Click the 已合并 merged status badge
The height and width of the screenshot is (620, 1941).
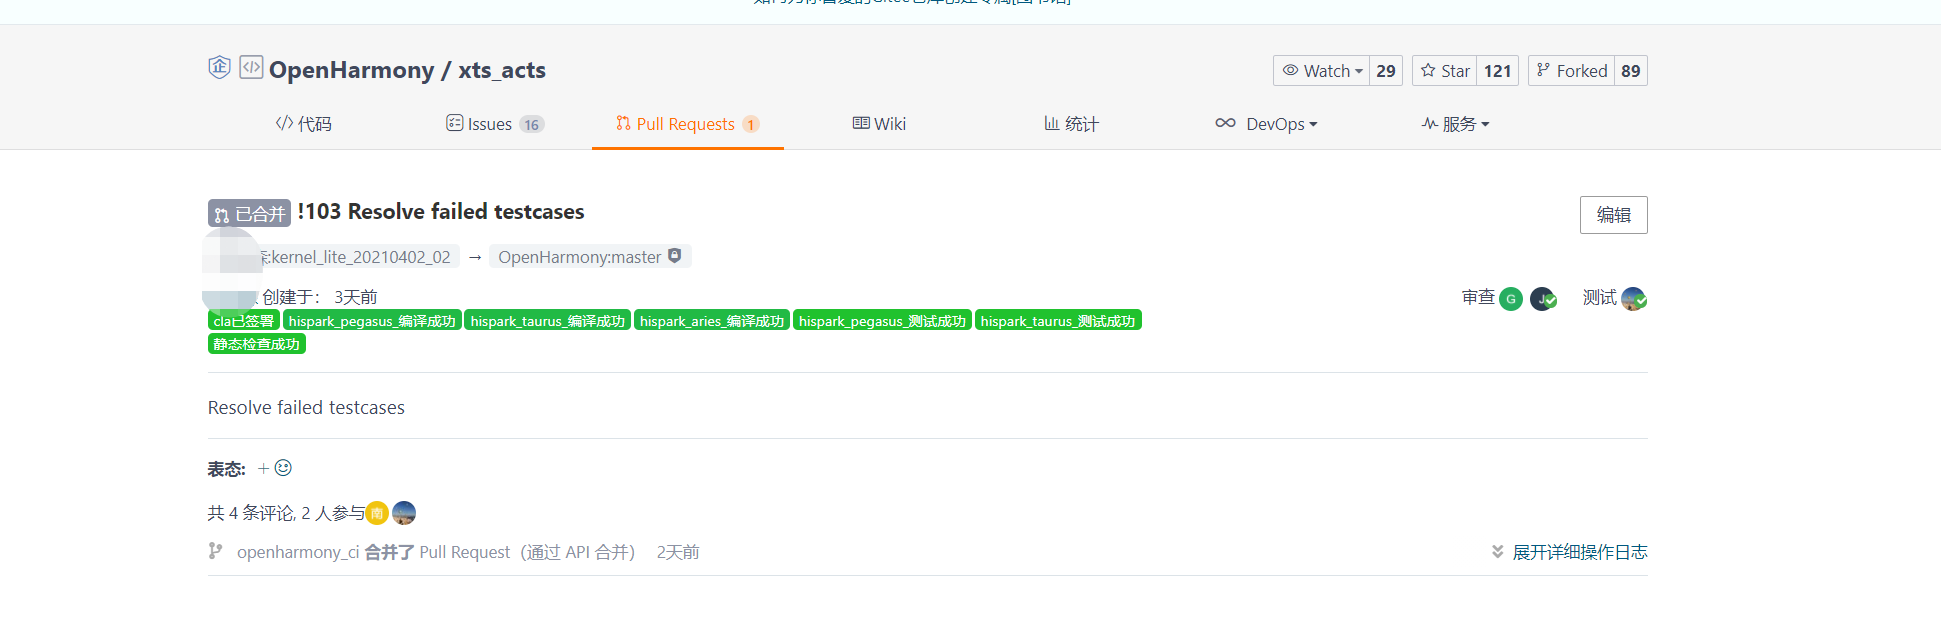pos(249,213)
